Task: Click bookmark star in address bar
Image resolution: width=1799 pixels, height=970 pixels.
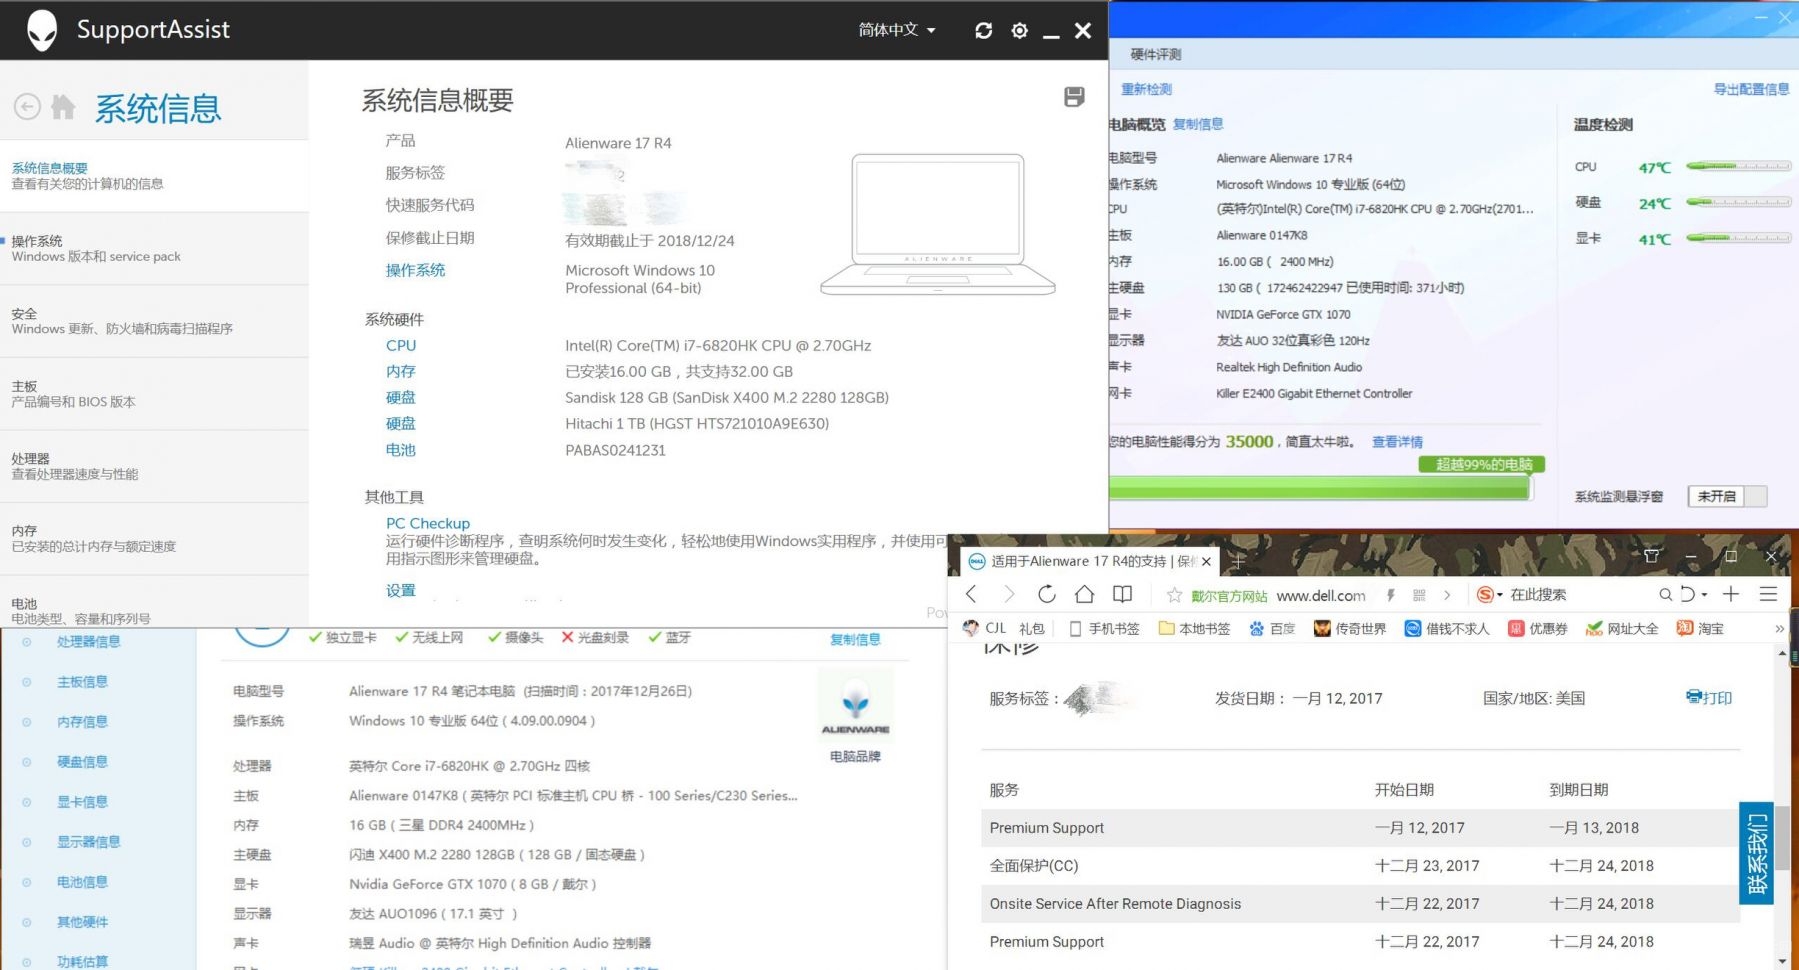Action: [x=1174, y=595]
